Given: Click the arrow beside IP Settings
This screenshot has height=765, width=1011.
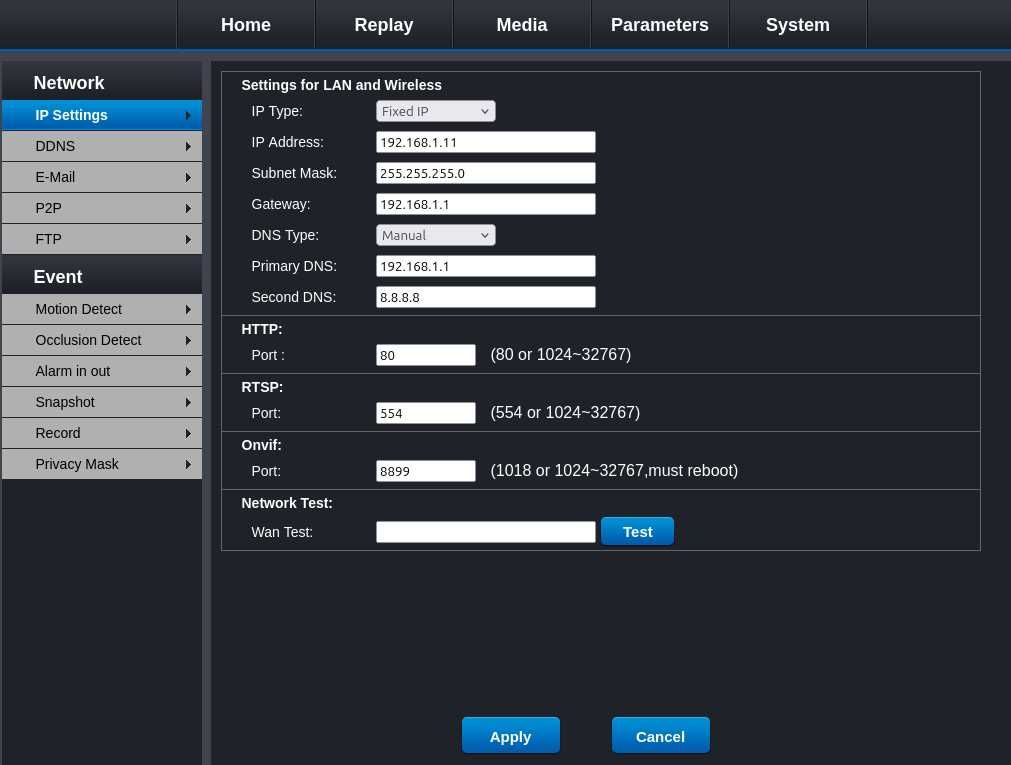Looking at the screenshot, I should (188, 115).
